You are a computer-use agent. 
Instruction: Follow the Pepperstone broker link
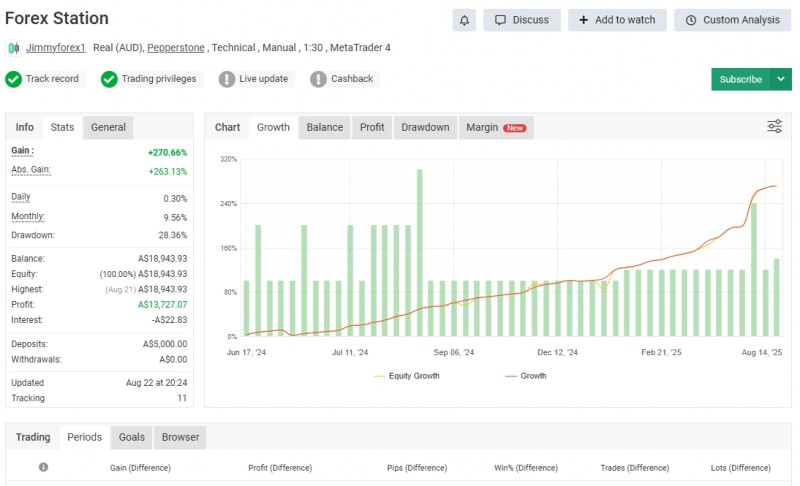coord(176,48)
